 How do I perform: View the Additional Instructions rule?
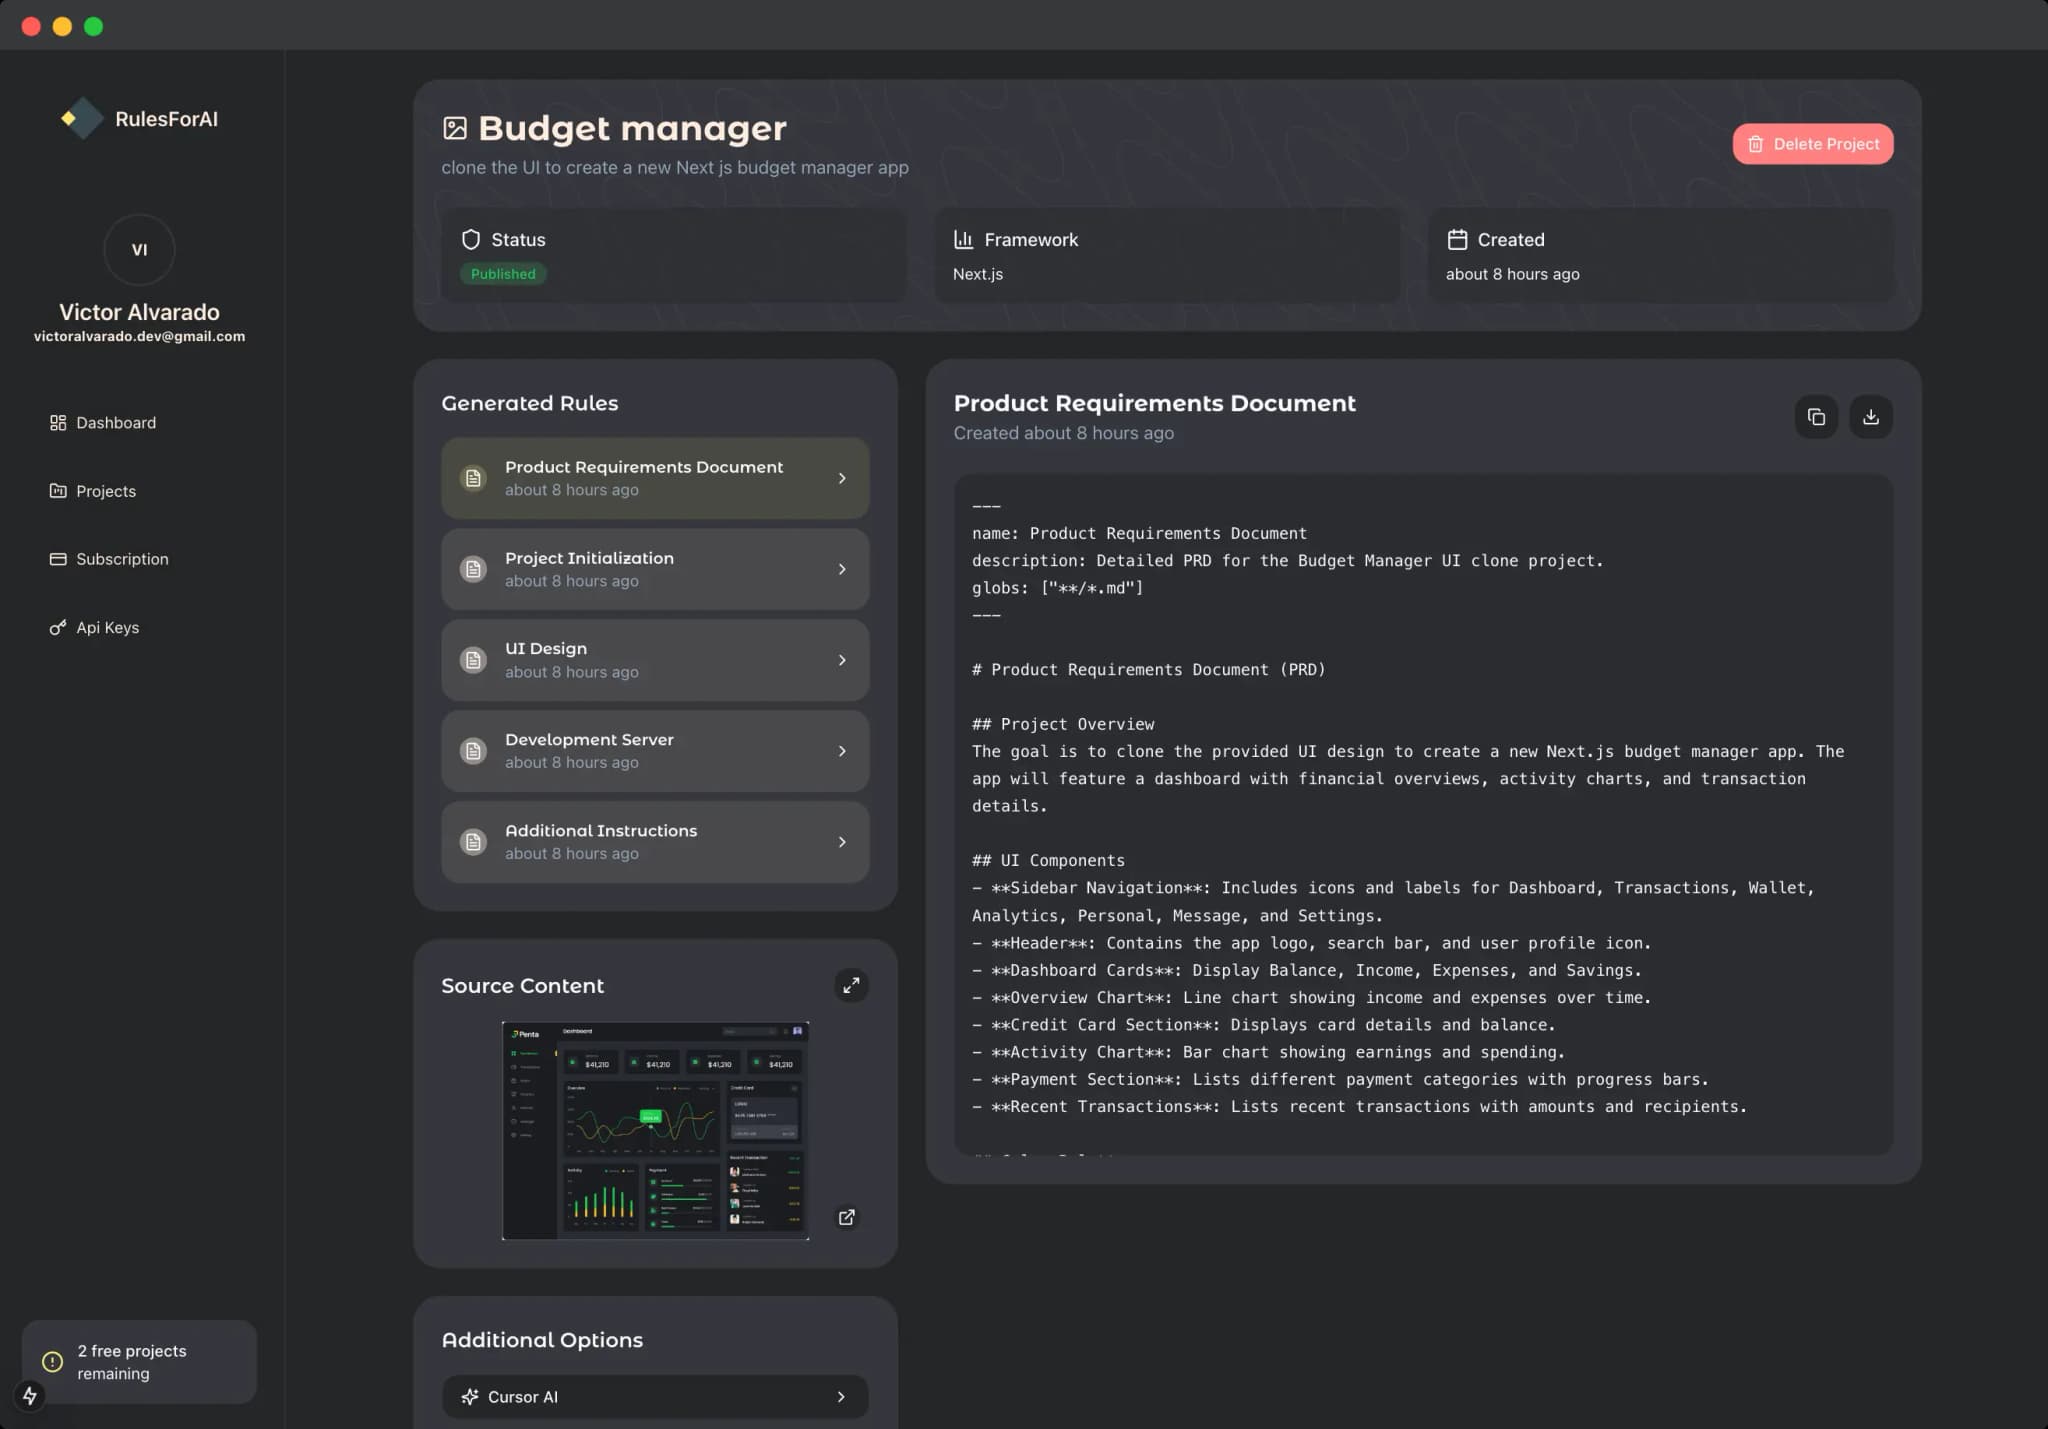point(655,842)
